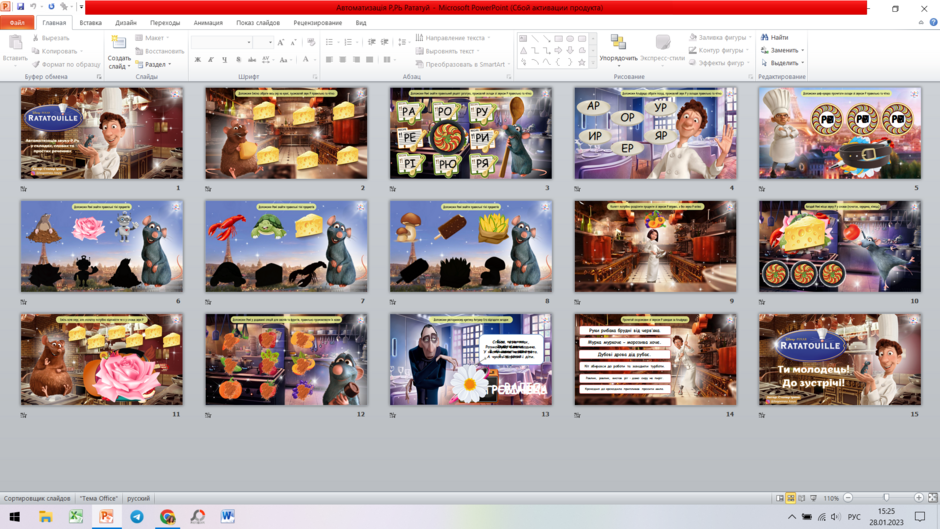Click the zoom in plus icon
Screen dimensions: 940x529
918,498
